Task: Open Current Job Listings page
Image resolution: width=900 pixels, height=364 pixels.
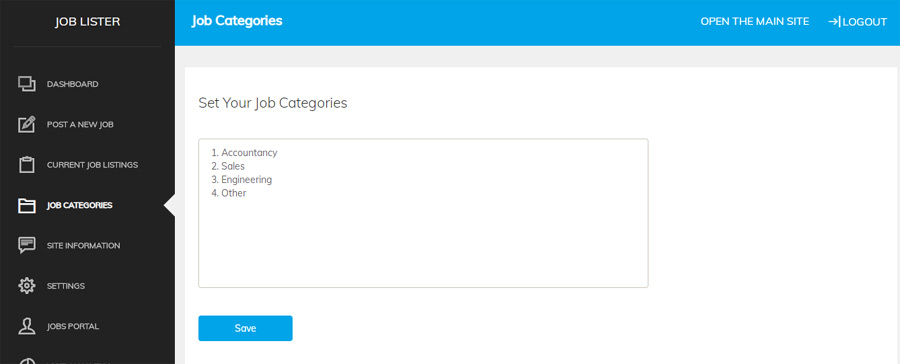Action: pos(92,165)
